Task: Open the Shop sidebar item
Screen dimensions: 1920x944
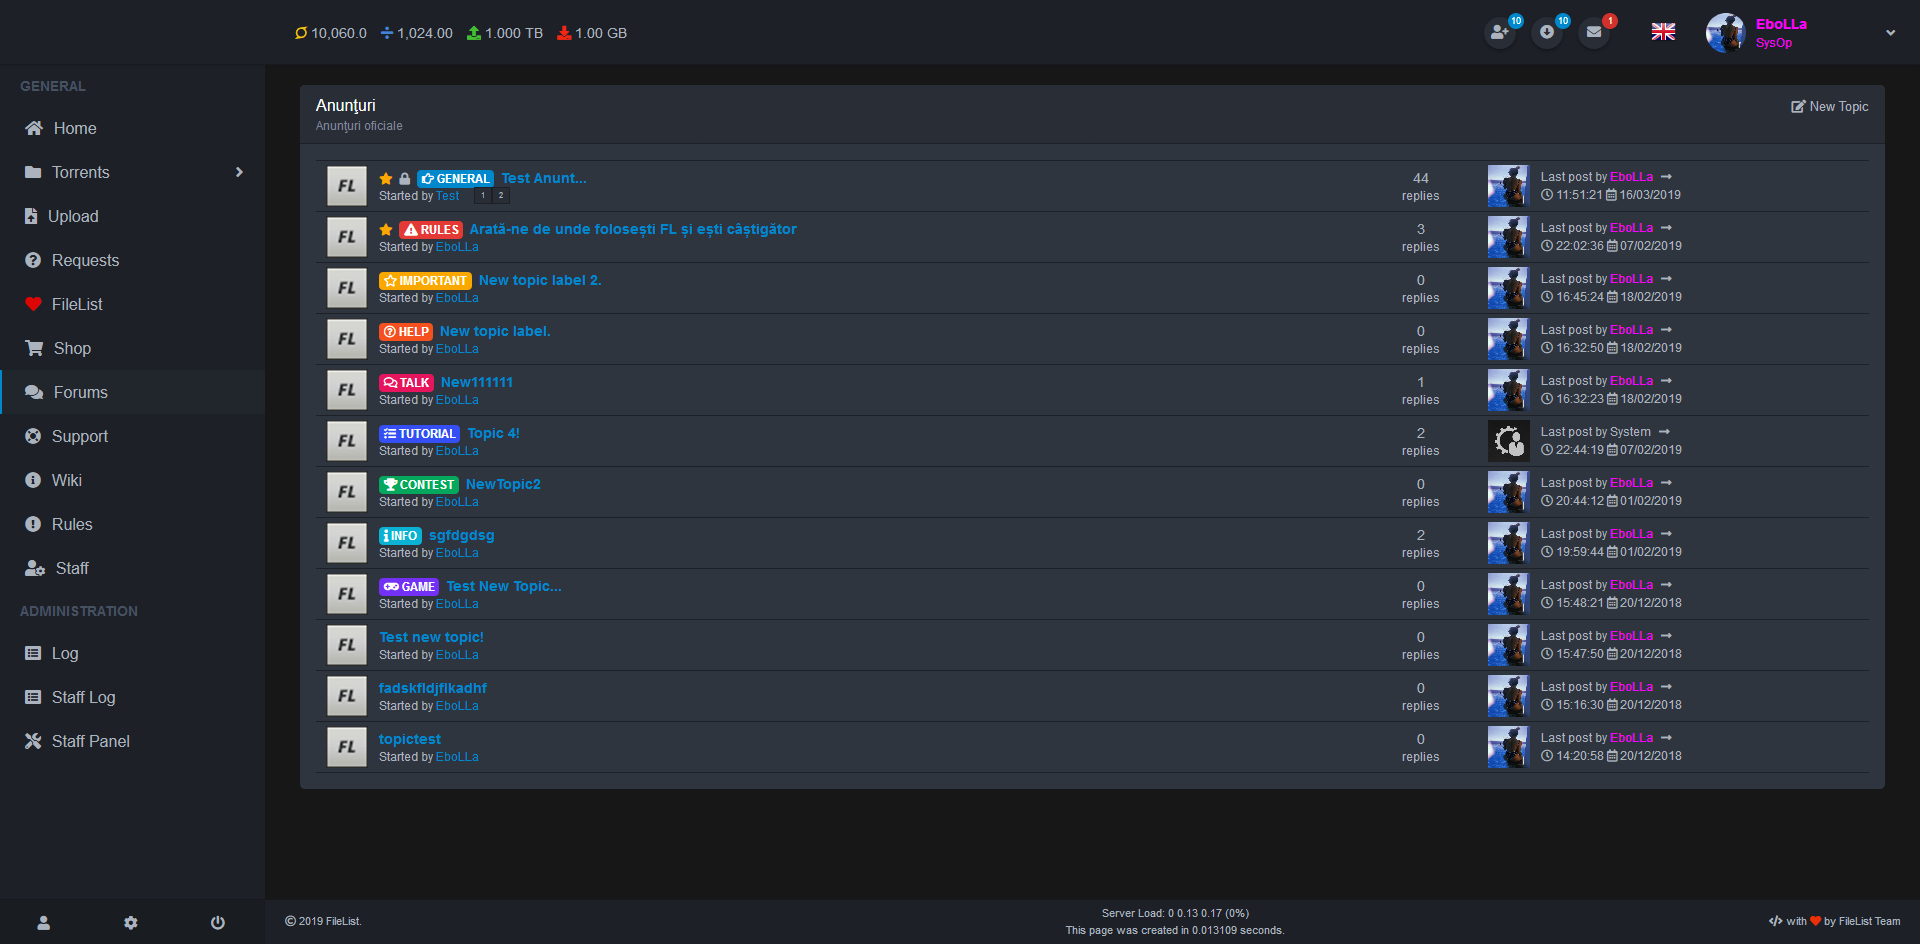Action: point(72,348)
